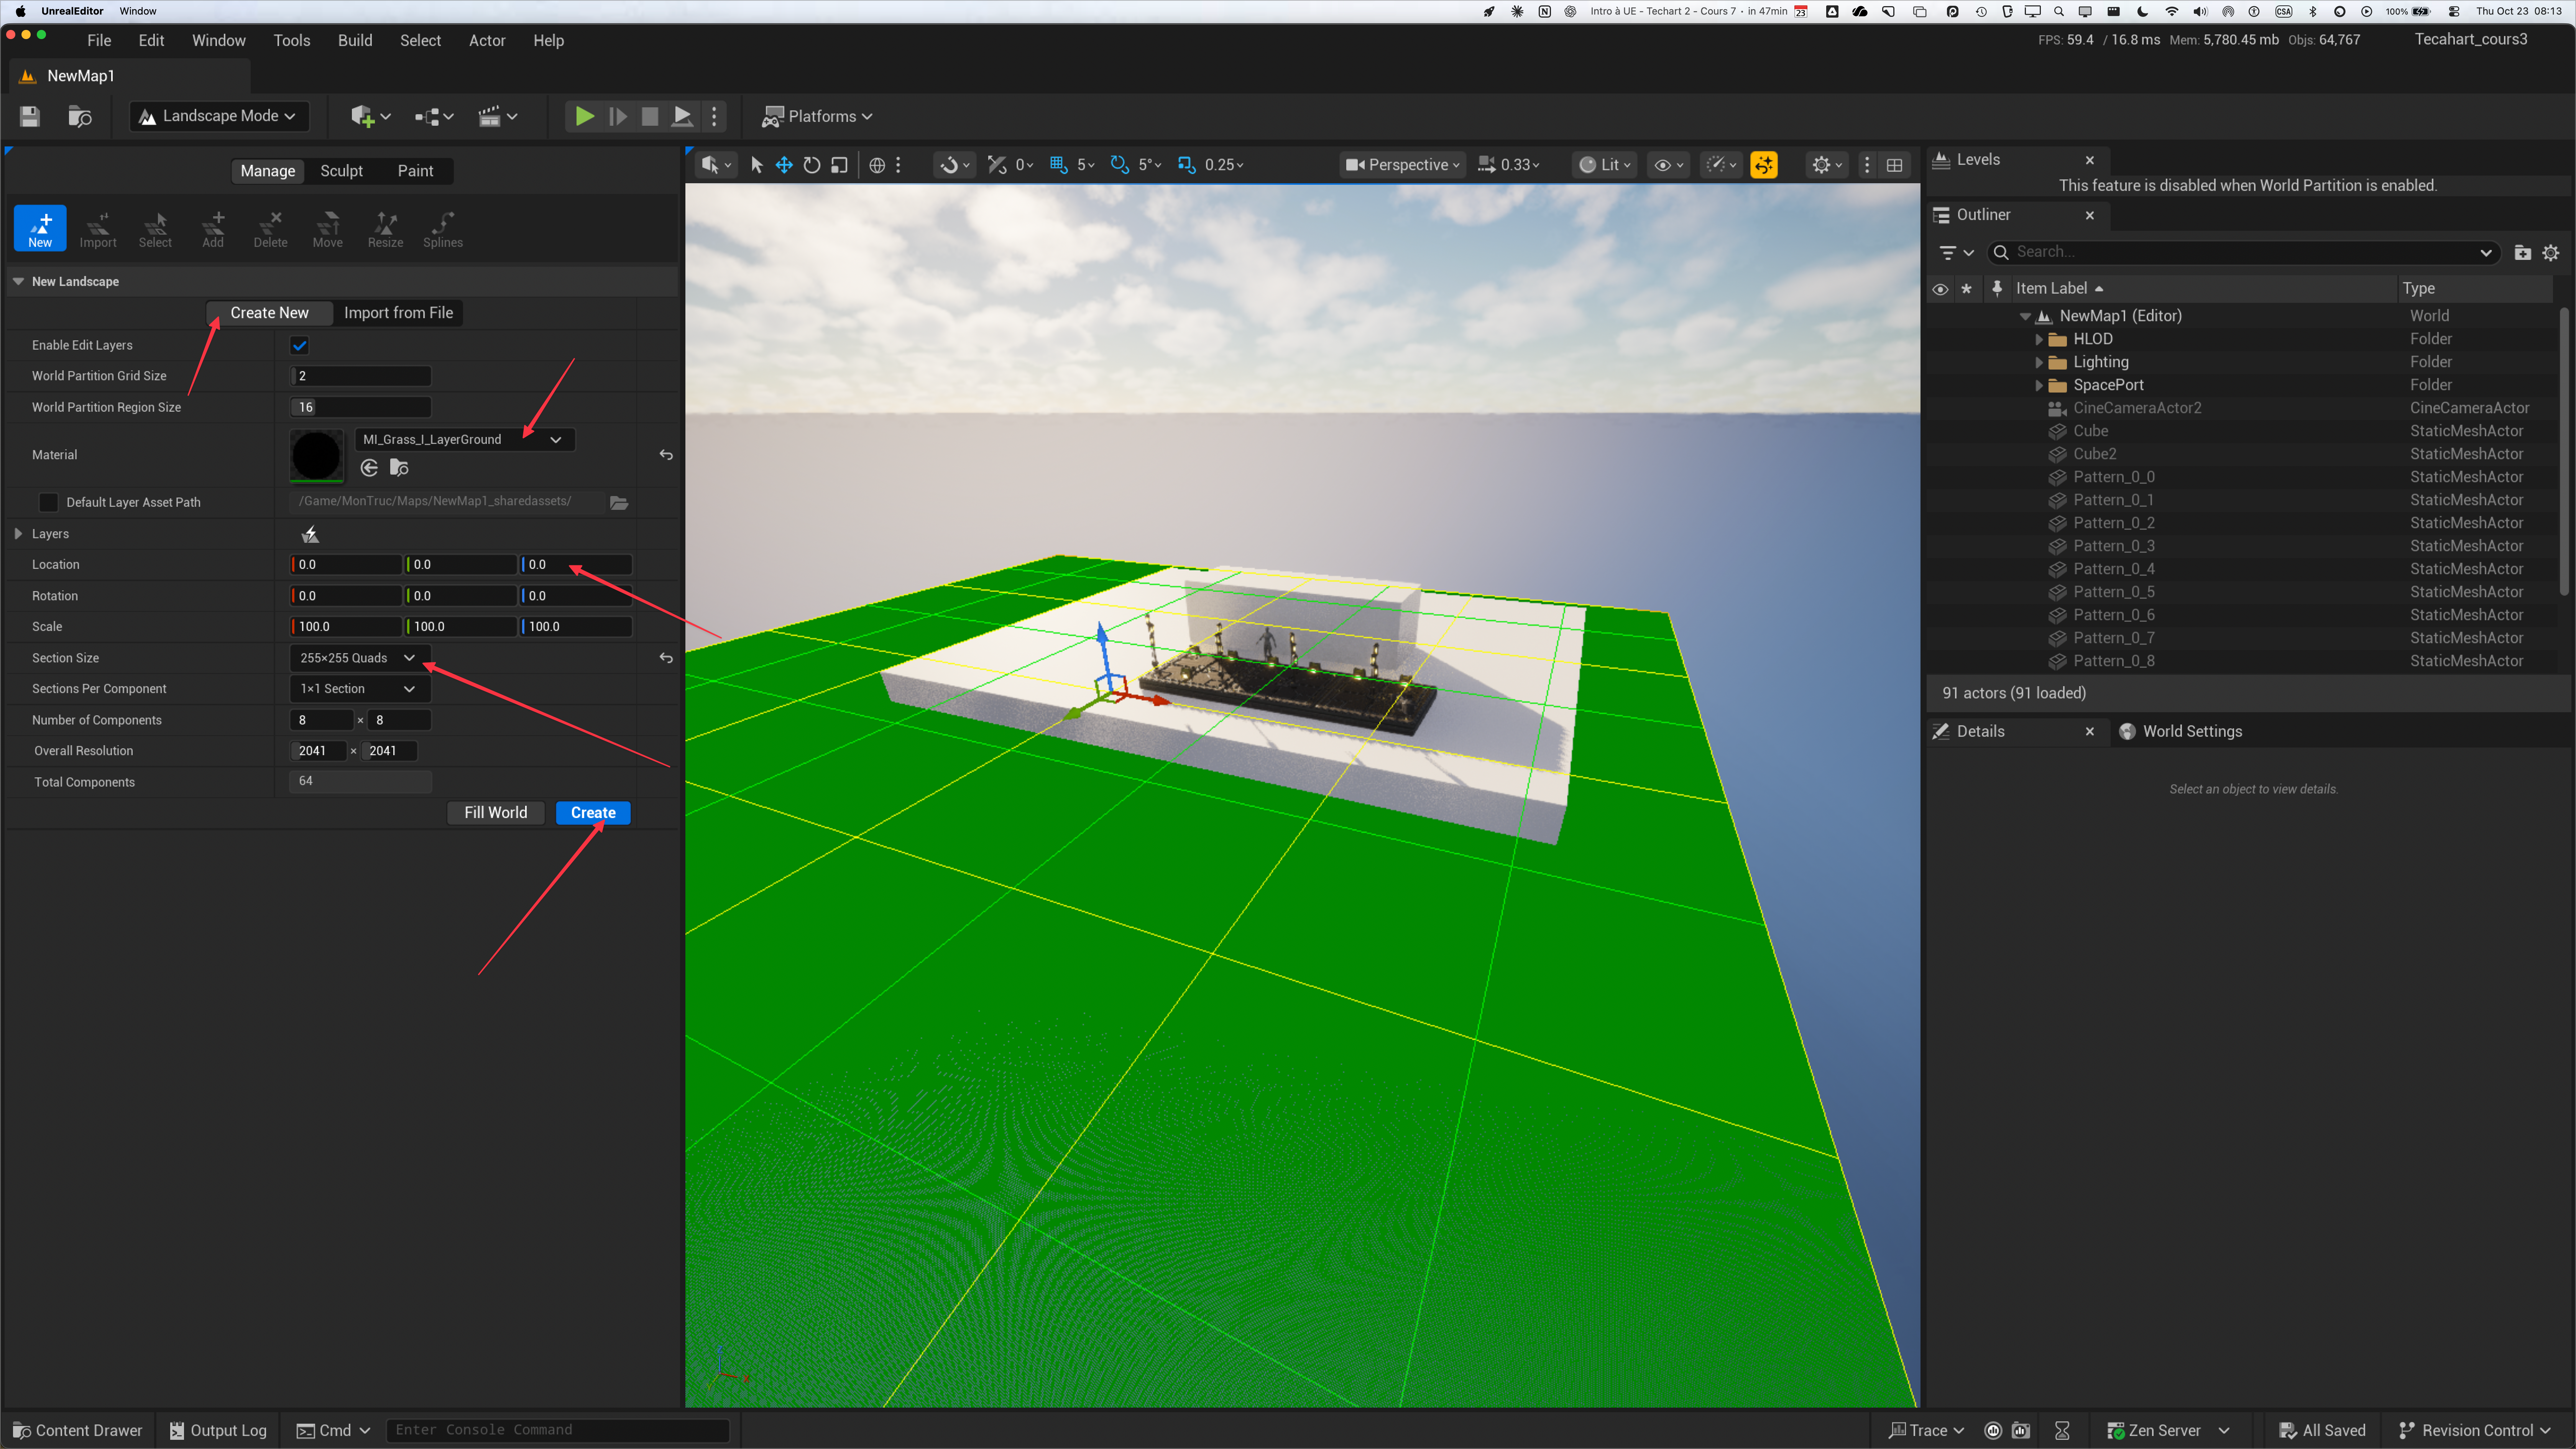Image resolution: width=2576 pixels, height=1449 pixels.
Task: Switch to the Rotate gizmo tool
Action: coord(812,165)
